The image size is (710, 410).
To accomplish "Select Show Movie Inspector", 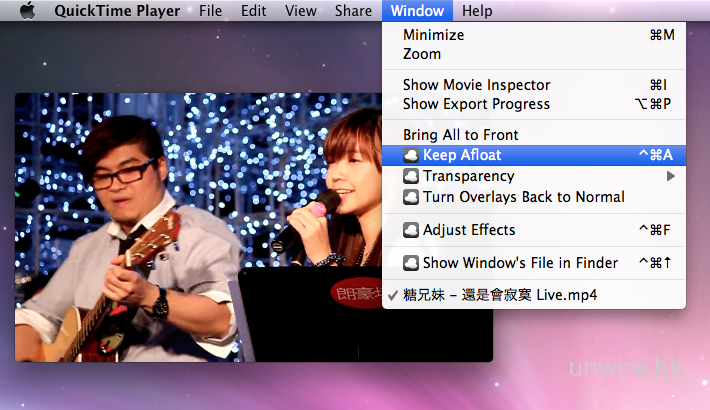I will [476, 85].
